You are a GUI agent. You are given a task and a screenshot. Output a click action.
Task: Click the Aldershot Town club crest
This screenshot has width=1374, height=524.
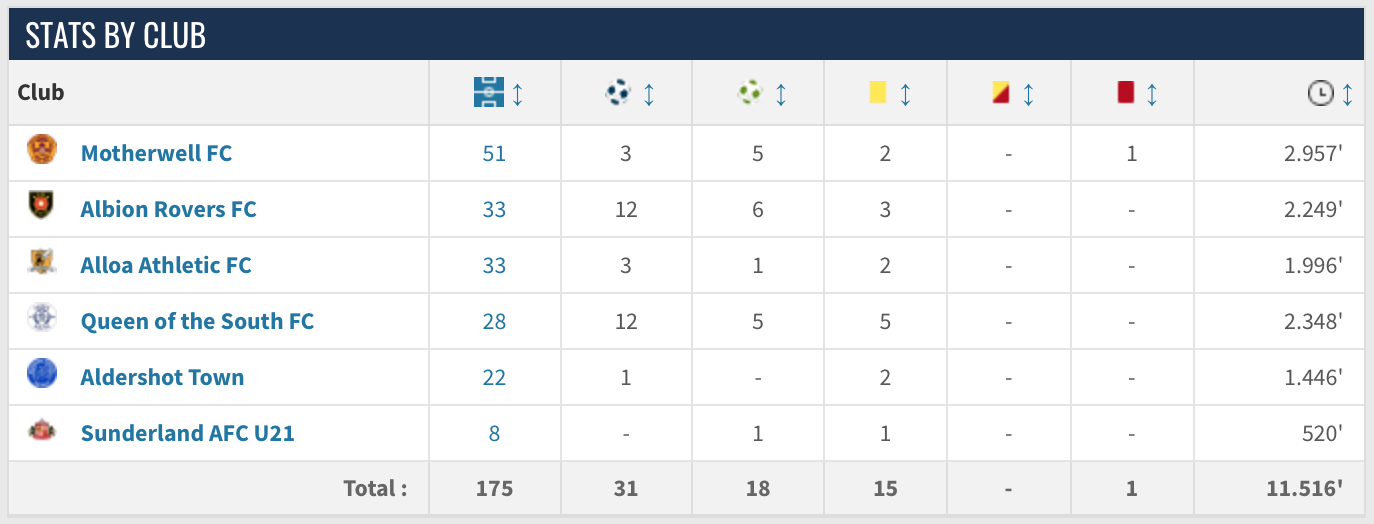[41, 375]
